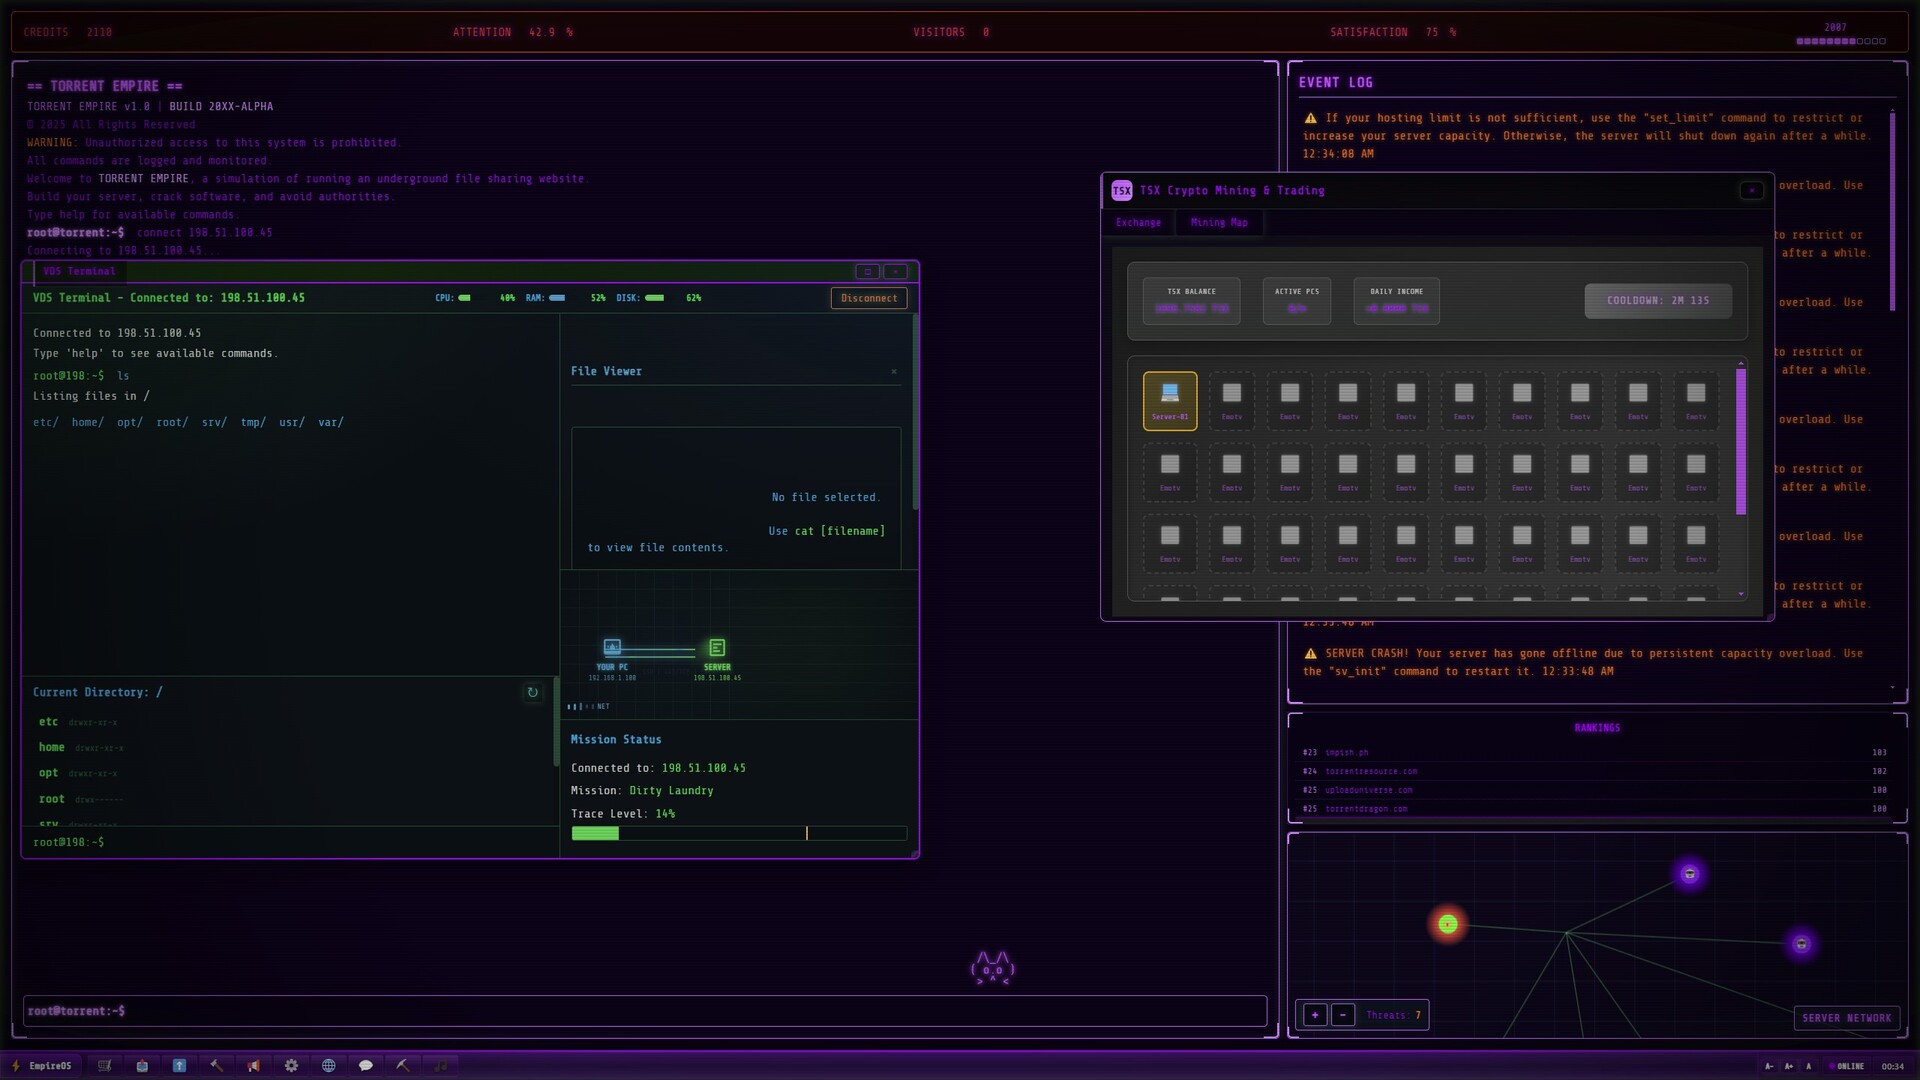The image size is (1920, 1080).
Task: Increase font size with A+ button
Action: (1788, 1067)
